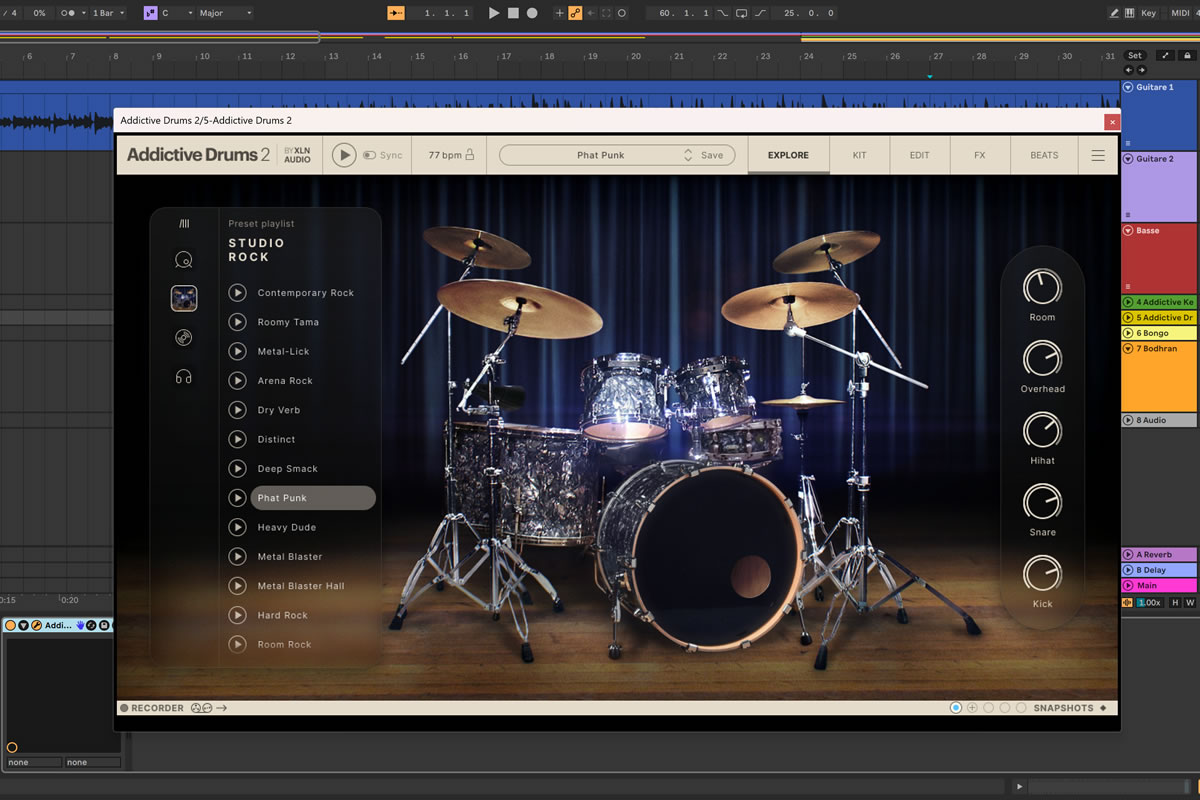Switch to the KIT tab
The height and width of the screenshot is (800, 1200).
(x=860, y=155)
